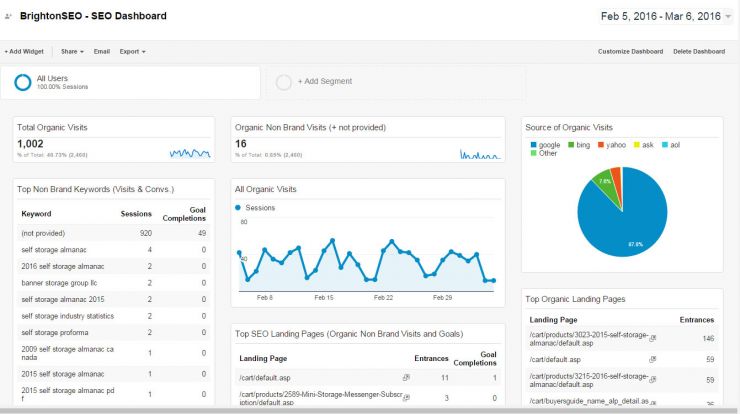Image resolution: width=740 pixels, height=414 pixels.
Task: Click Top Organic Landing Pages widget title
Action: coord(575,299)
